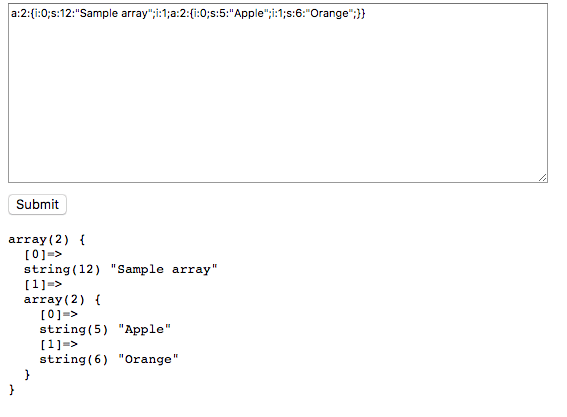Click the "[0]=>" key above Apple string
This screenshot has width=567, height=417.
(59, 315)
